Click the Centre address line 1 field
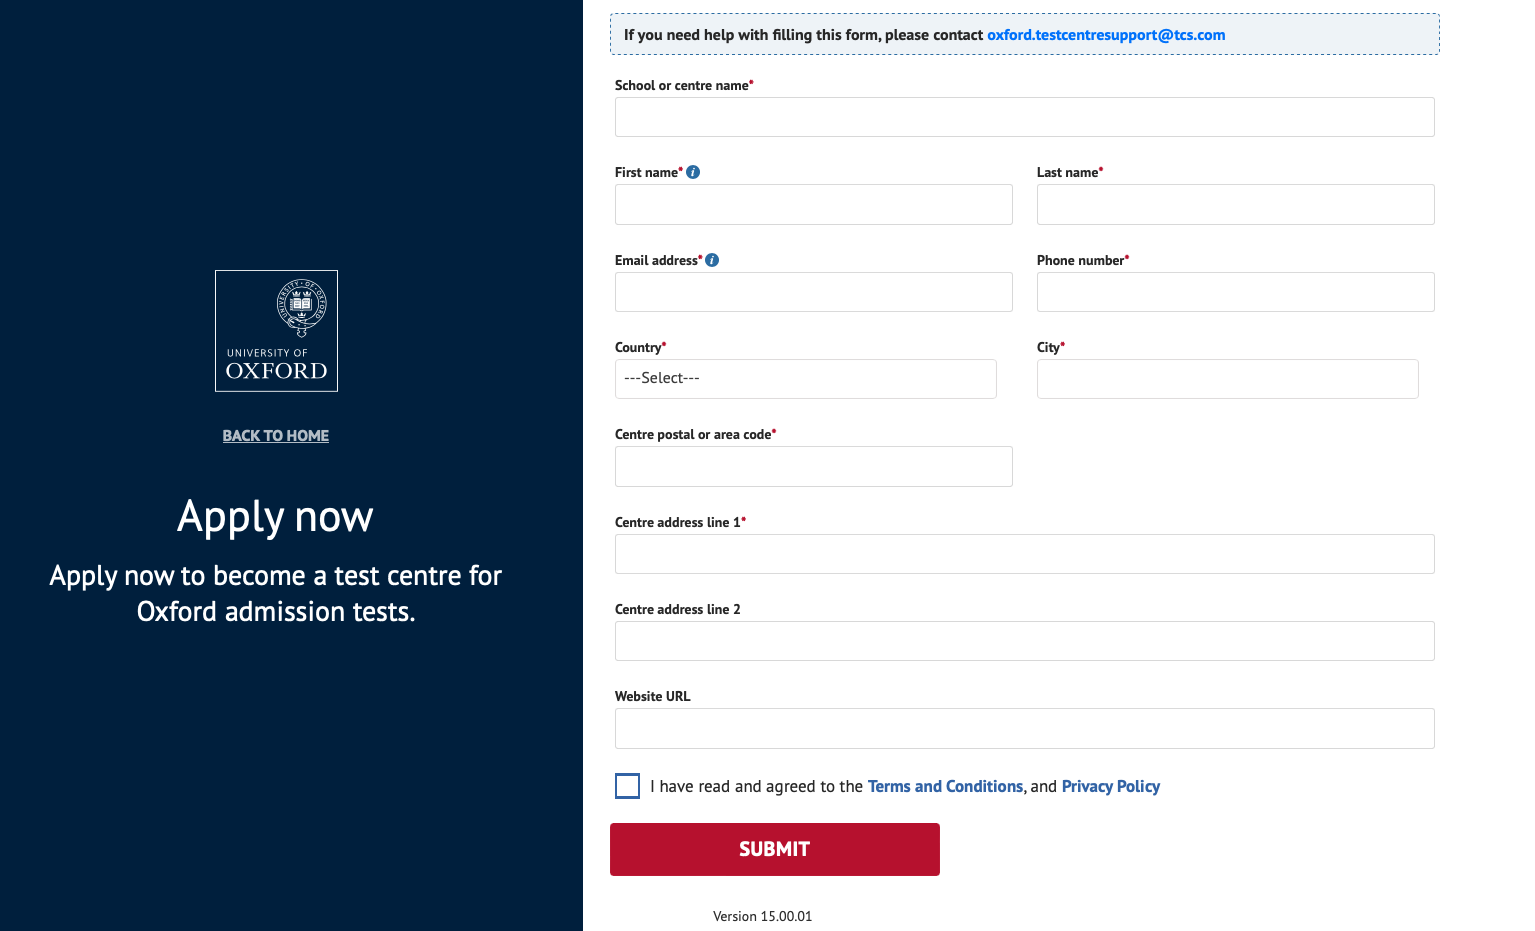 click(x=1024, y=554)
